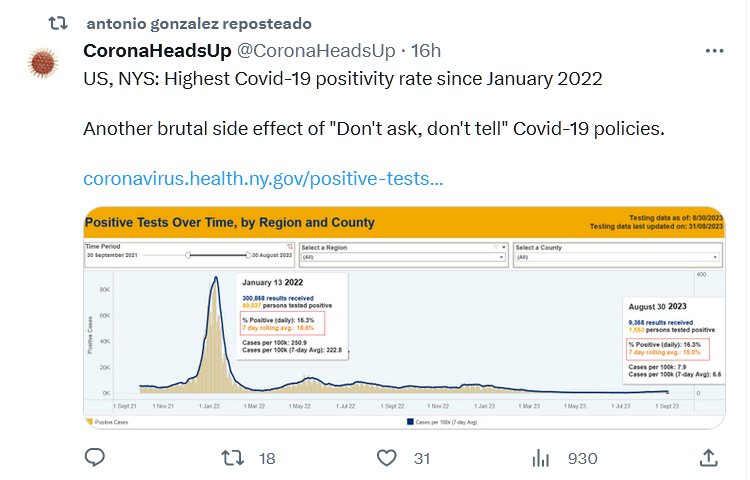750x480 pixels.
Task: Click the Positive Cases legend swatch
Action: pos(89,421)
